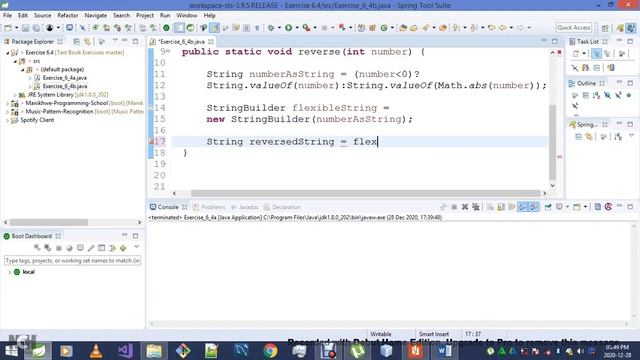Click the Pin Console icon
This screenshot has height=360, width=640.
pyautogui.click(x=548, y=207)
